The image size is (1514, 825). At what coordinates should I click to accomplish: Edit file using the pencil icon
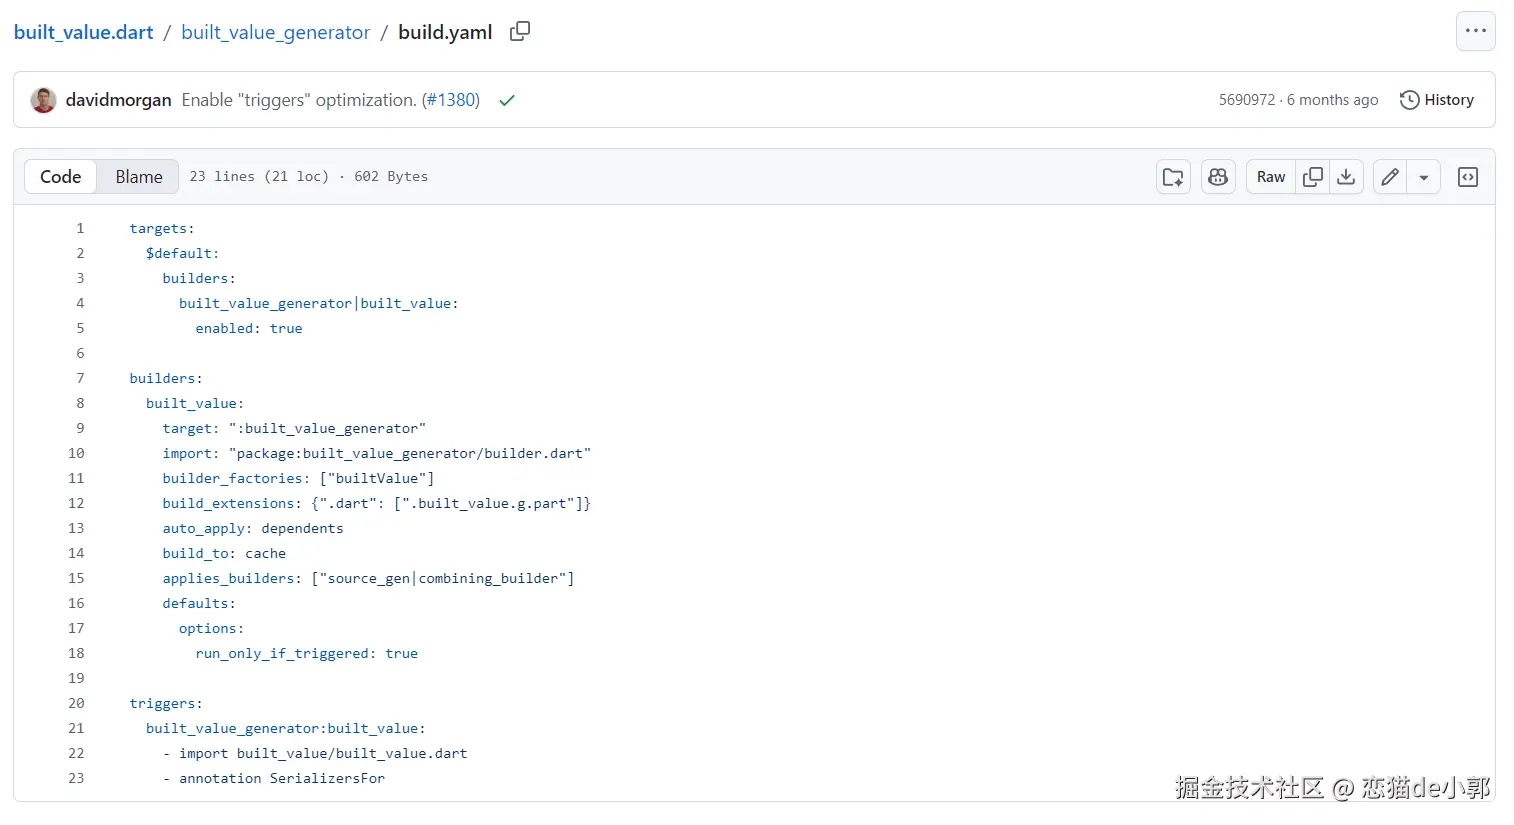pyautogui.click(x=1390, y=177)
